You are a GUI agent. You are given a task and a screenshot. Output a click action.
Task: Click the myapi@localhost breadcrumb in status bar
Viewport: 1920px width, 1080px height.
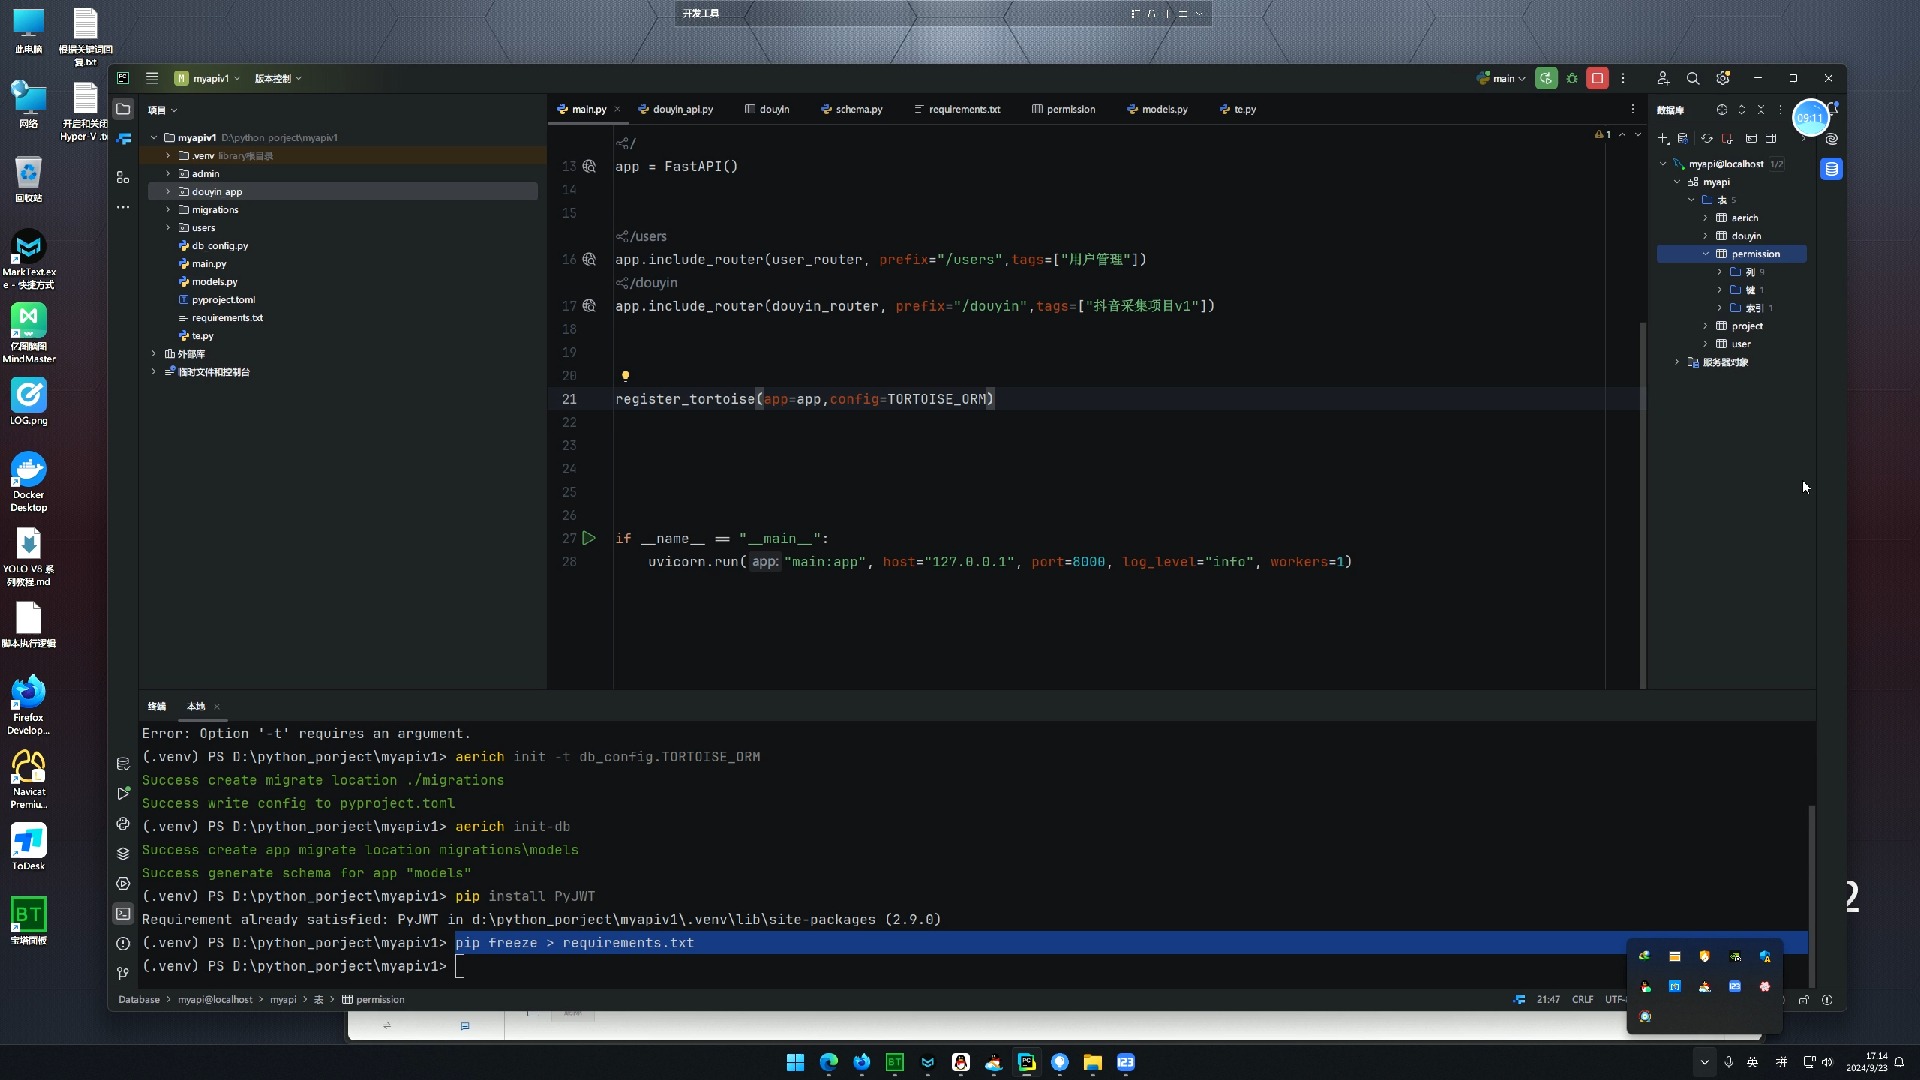pyautogui.click(x=215, y=999)
